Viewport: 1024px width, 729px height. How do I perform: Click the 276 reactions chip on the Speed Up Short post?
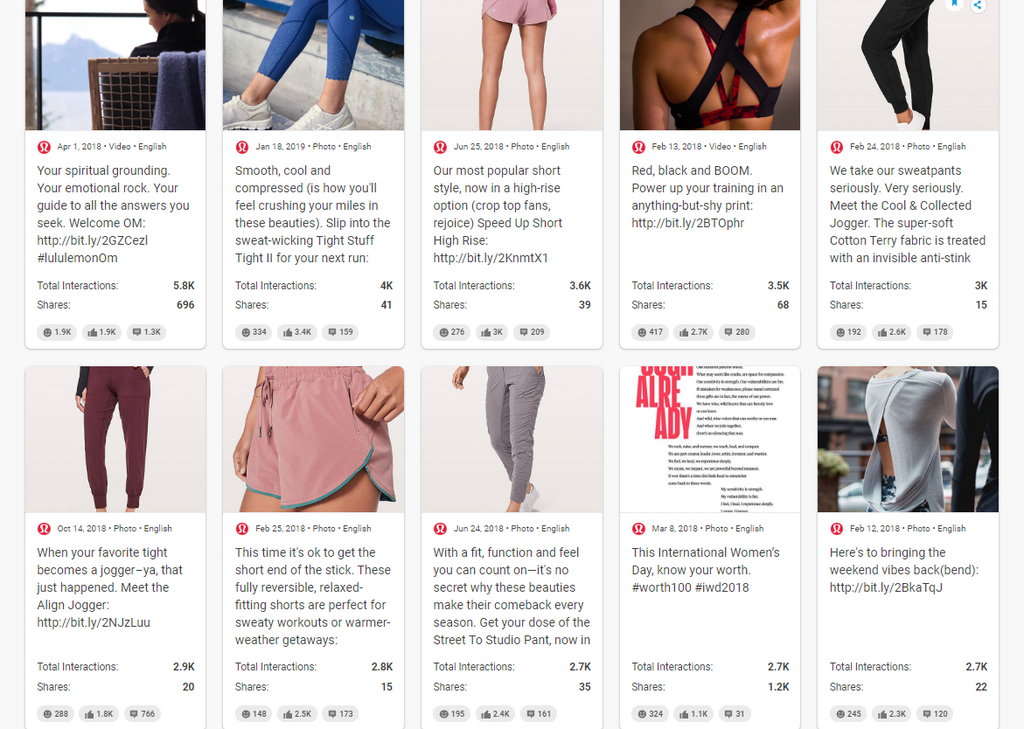[x=452, y=332]
